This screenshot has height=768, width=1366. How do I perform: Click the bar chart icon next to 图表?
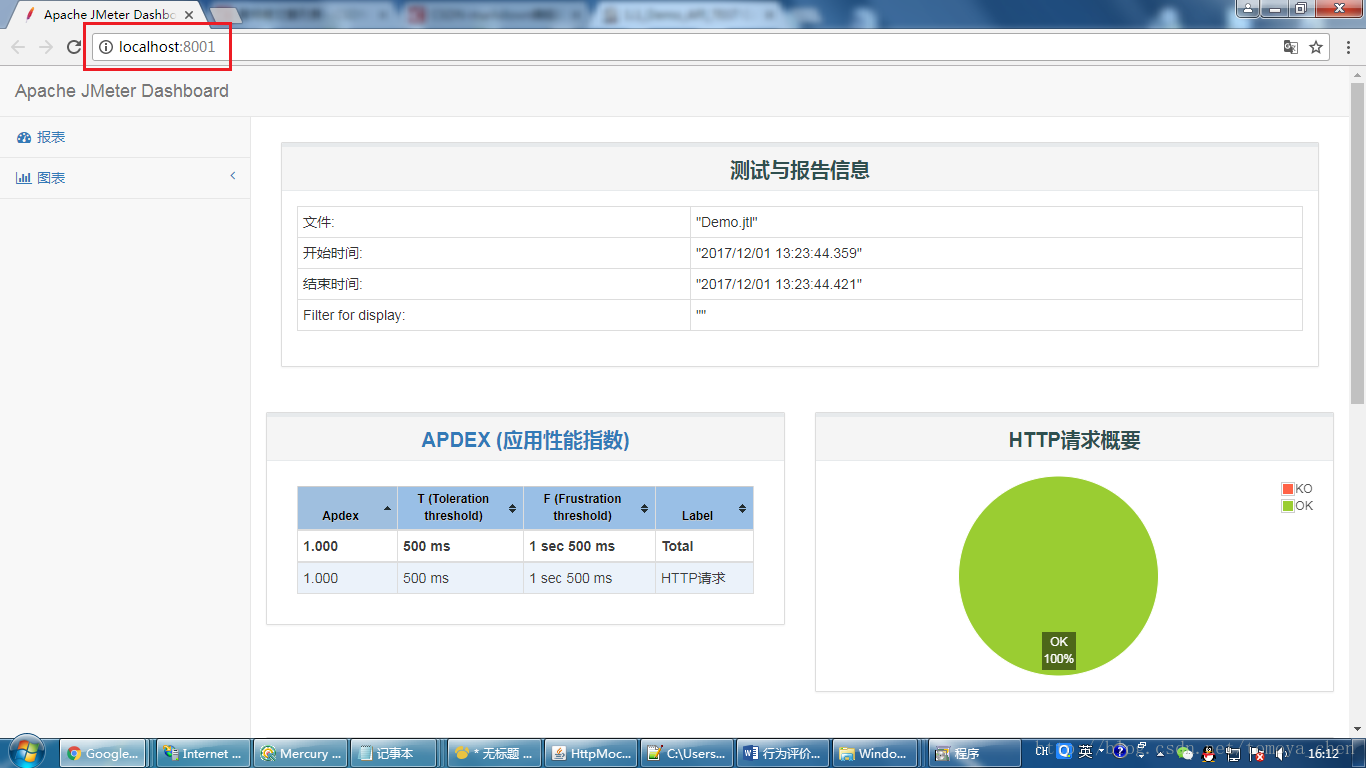pyautogui.click(x=24, y=178)
